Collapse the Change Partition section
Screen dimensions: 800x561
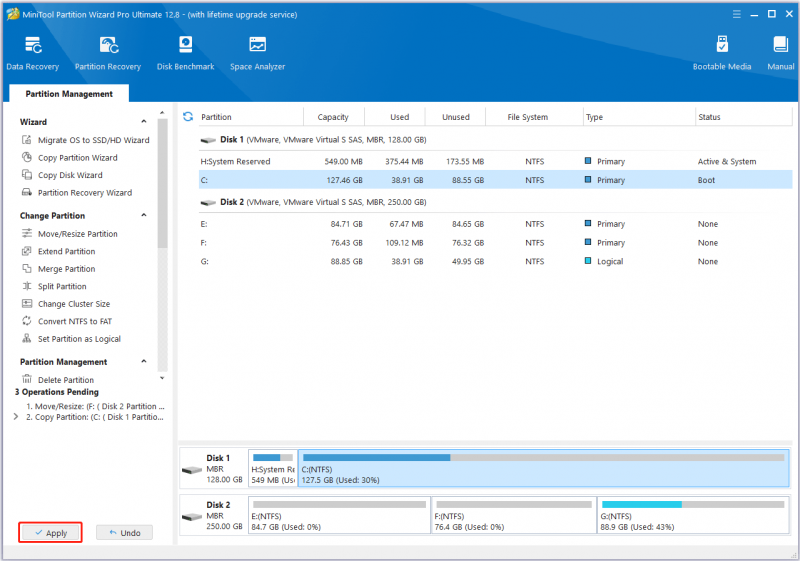tap(144, 215)
